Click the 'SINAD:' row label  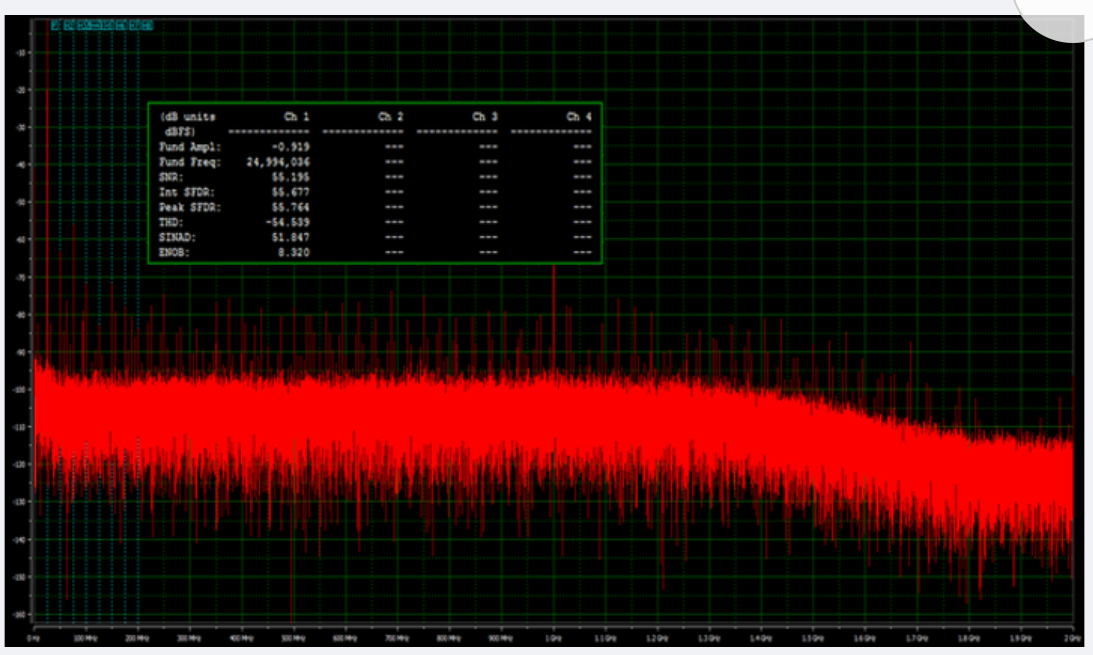pos(177,238)
